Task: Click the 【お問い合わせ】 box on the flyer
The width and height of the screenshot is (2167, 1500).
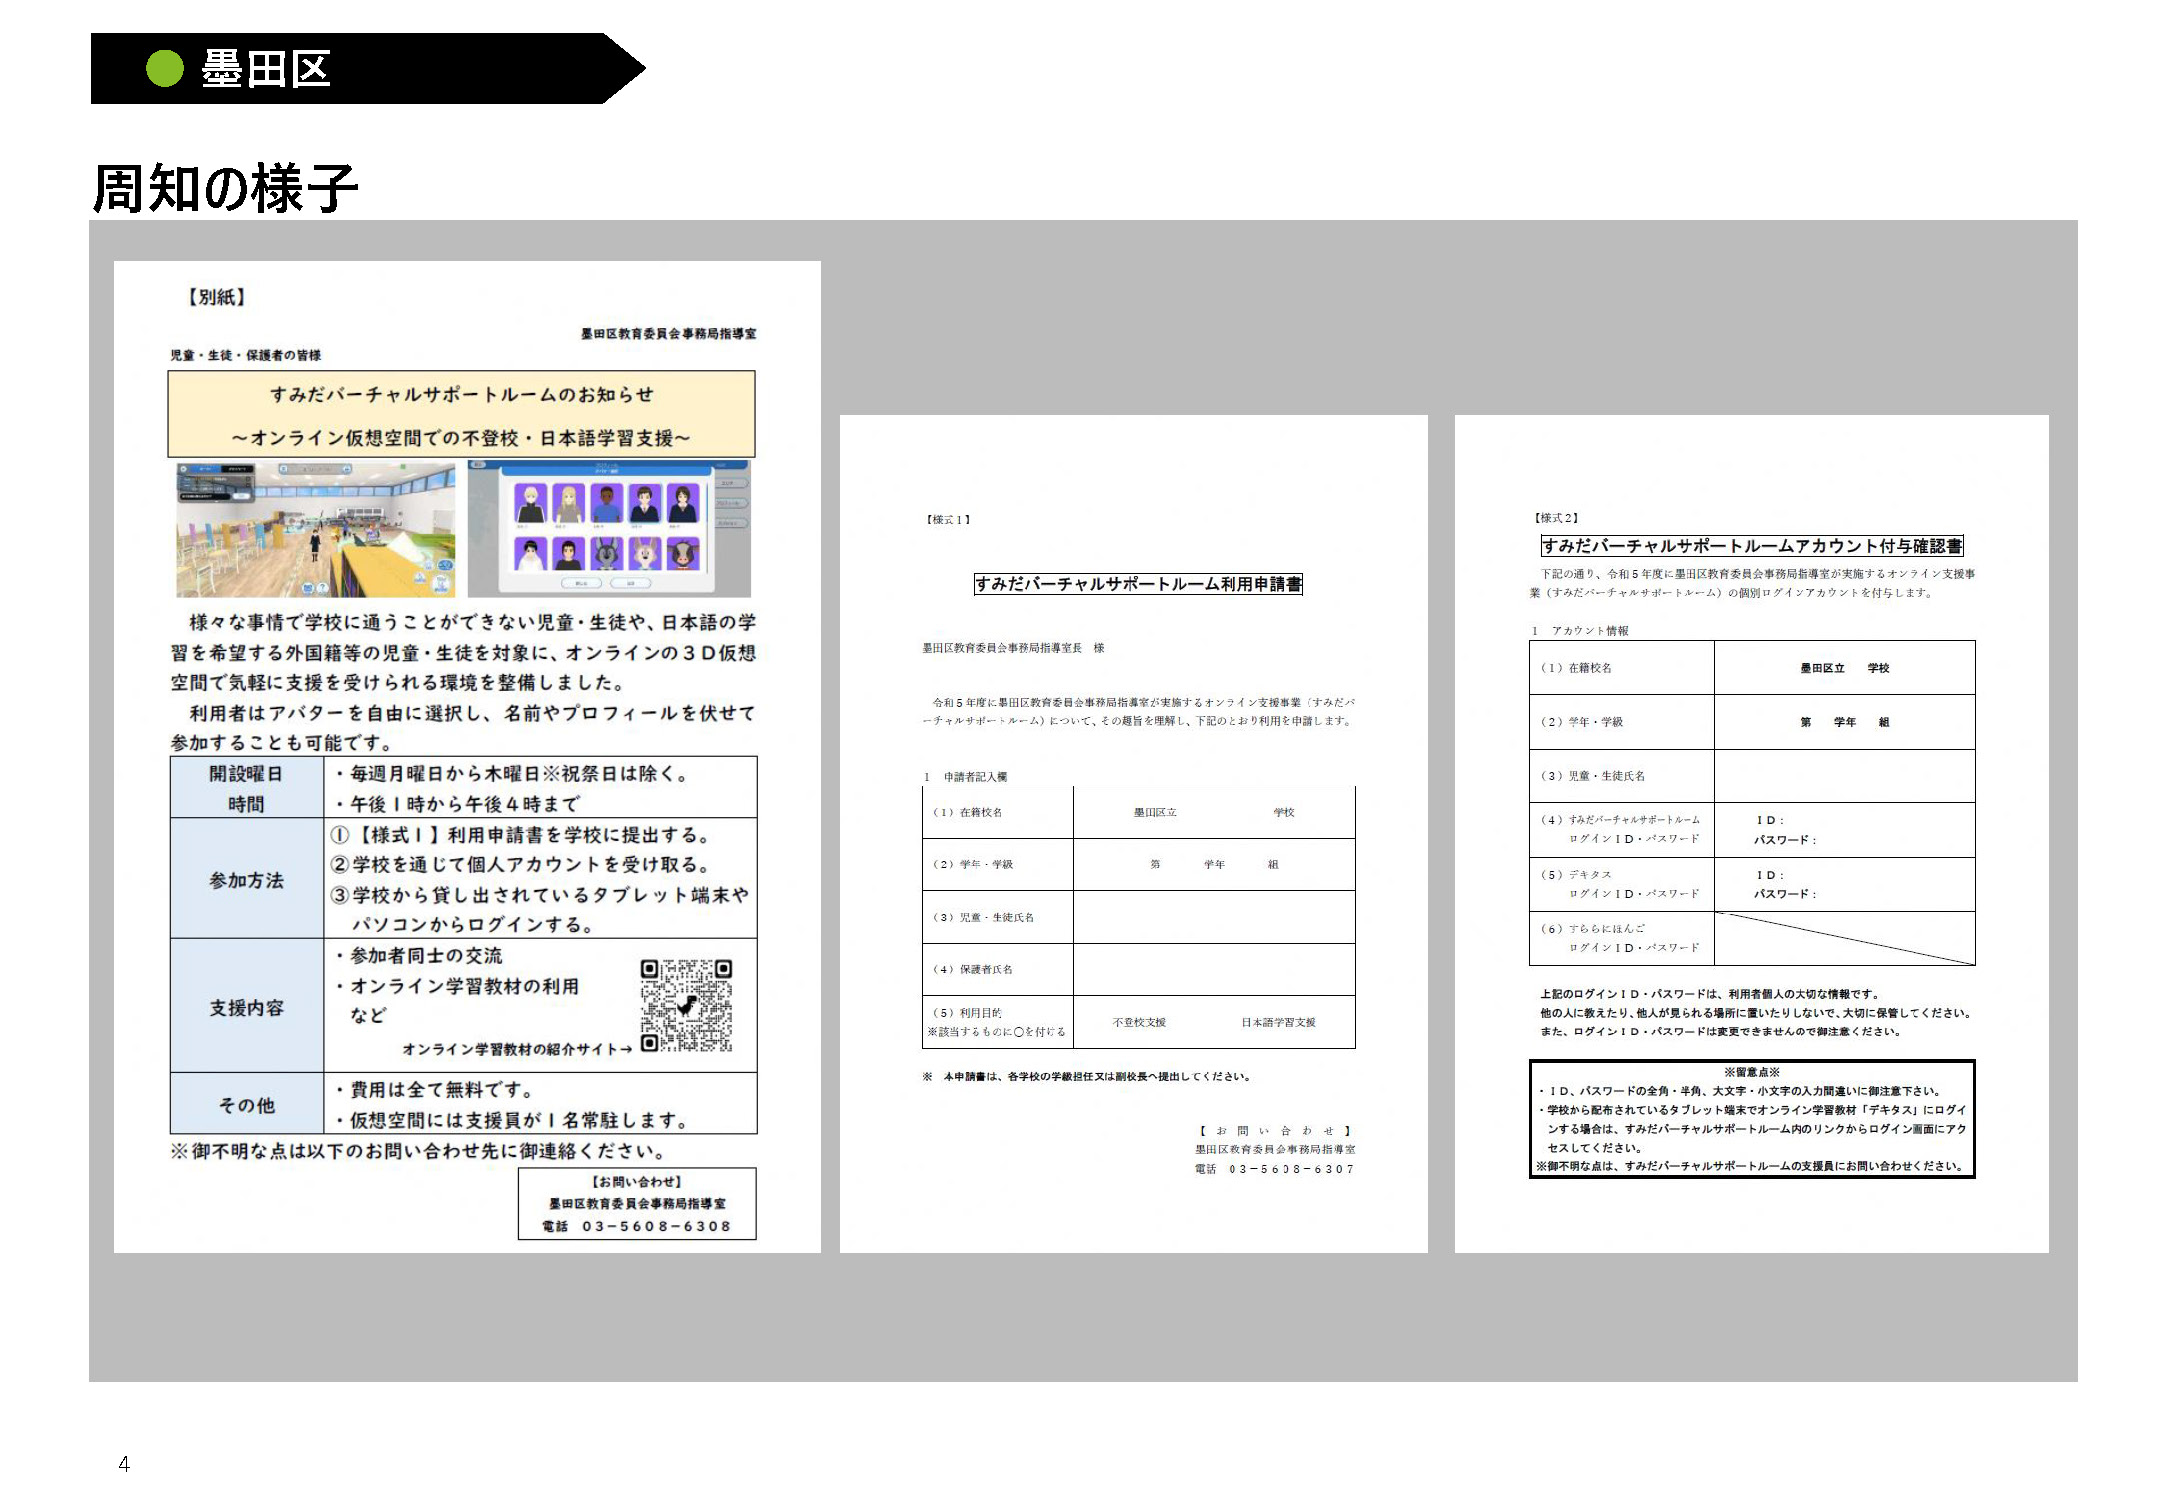Action: [x=637, y=1204]
